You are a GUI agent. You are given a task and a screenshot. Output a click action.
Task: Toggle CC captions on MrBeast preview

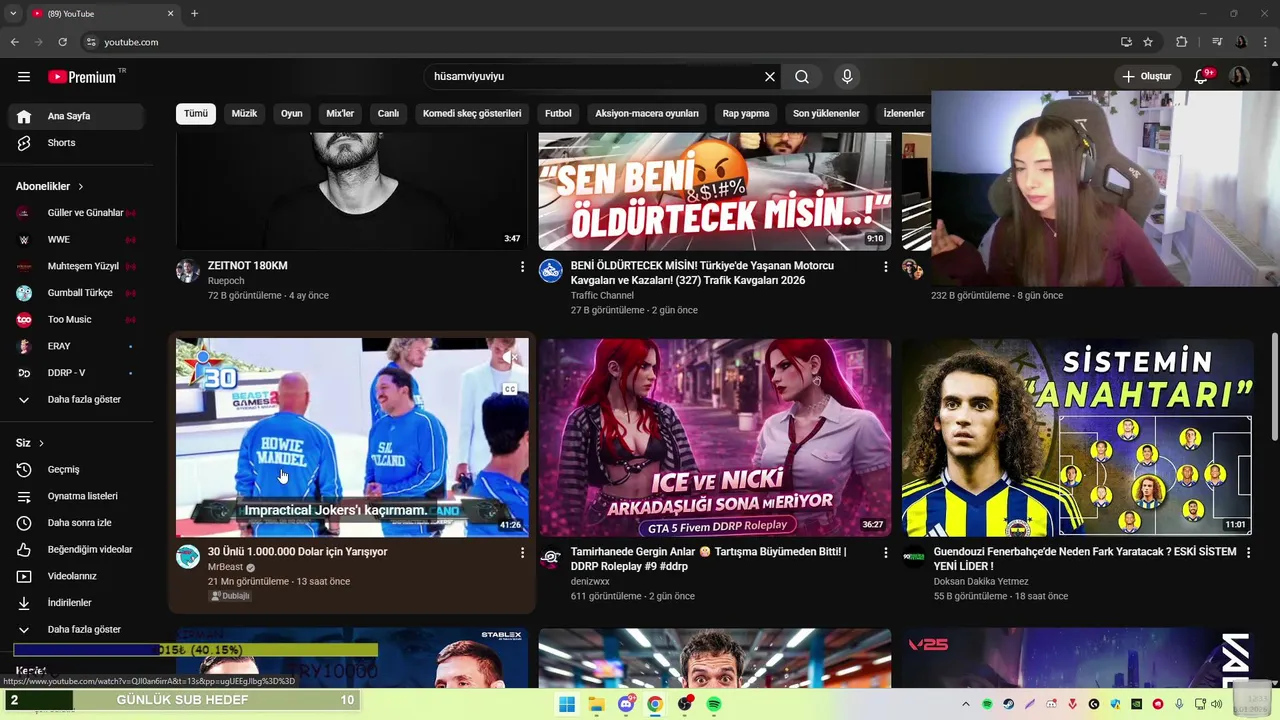(510, 389)
